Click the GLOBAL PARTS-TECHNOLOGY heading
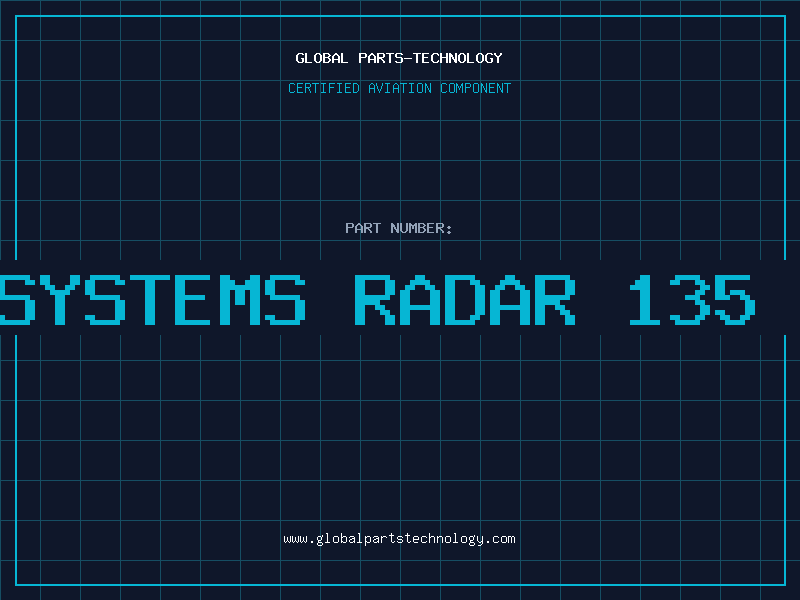The width and height of the screenshot is (800, 600). (x=399, y=58)
